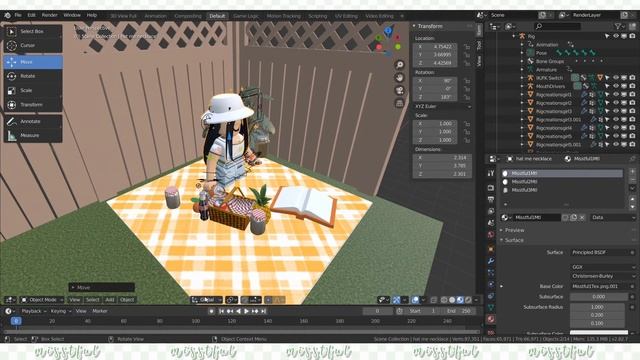Choose the Measure tool
Viewport: 640px width, 360px height.
(x=33, y=136)
